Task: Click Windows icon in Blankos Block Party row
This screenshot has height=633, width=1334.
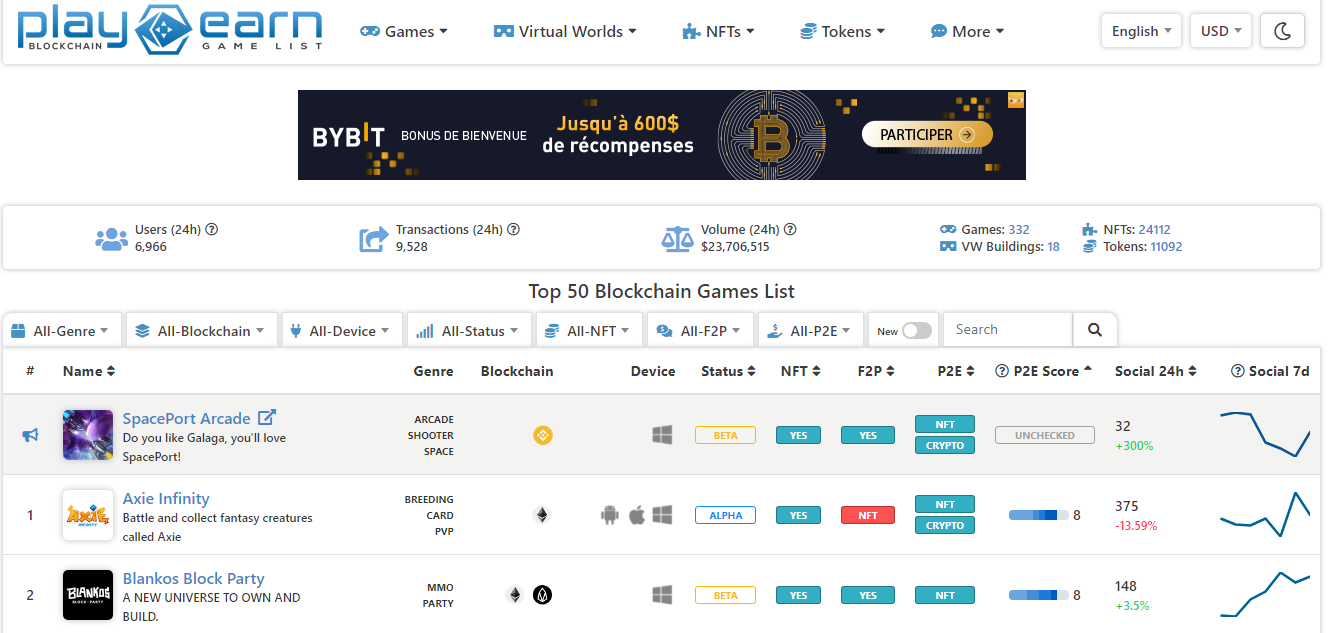Action: click(662, 595)
